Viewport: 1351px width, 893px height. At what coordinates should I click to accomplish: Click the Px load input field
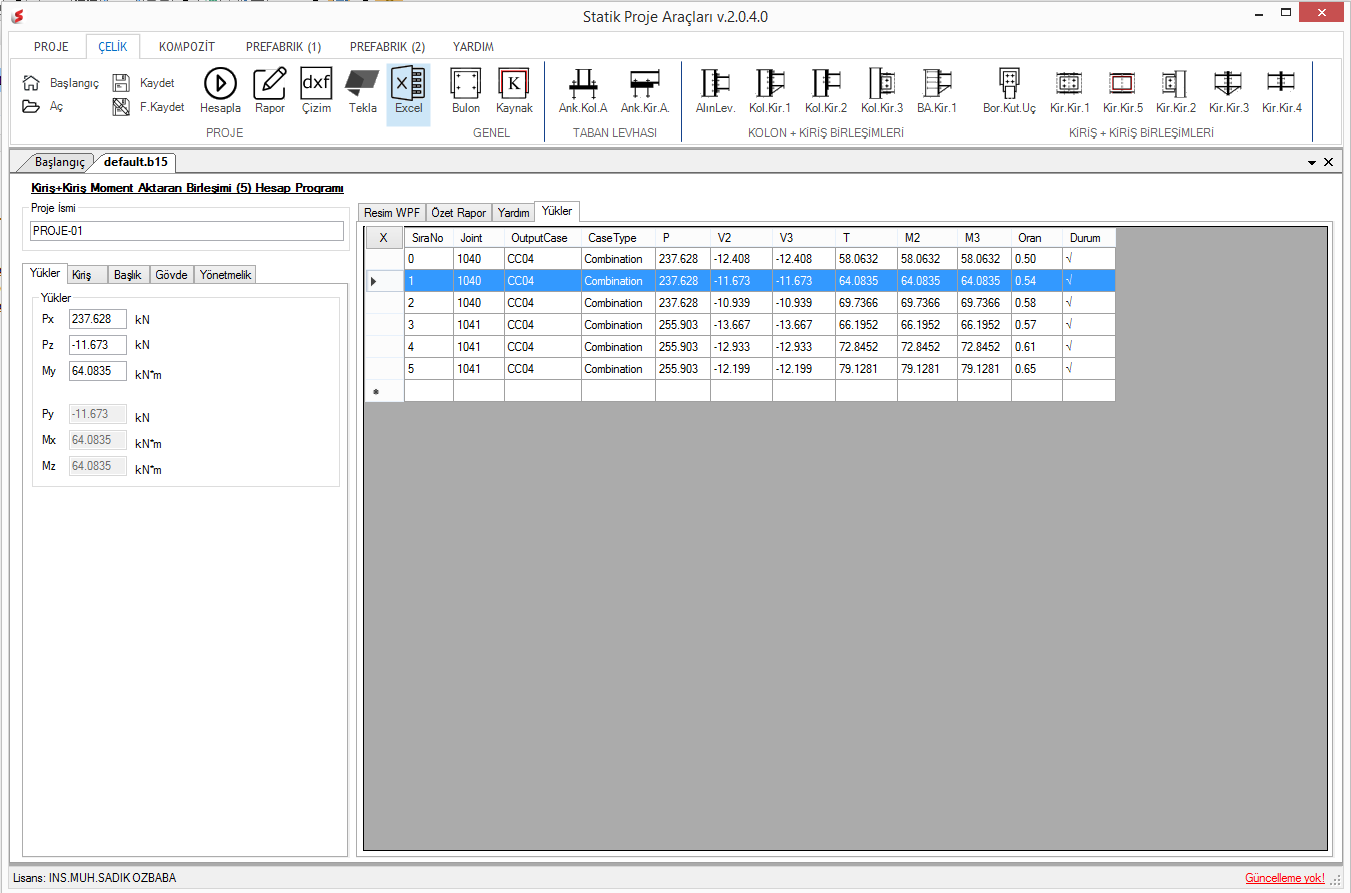(98, 319)
